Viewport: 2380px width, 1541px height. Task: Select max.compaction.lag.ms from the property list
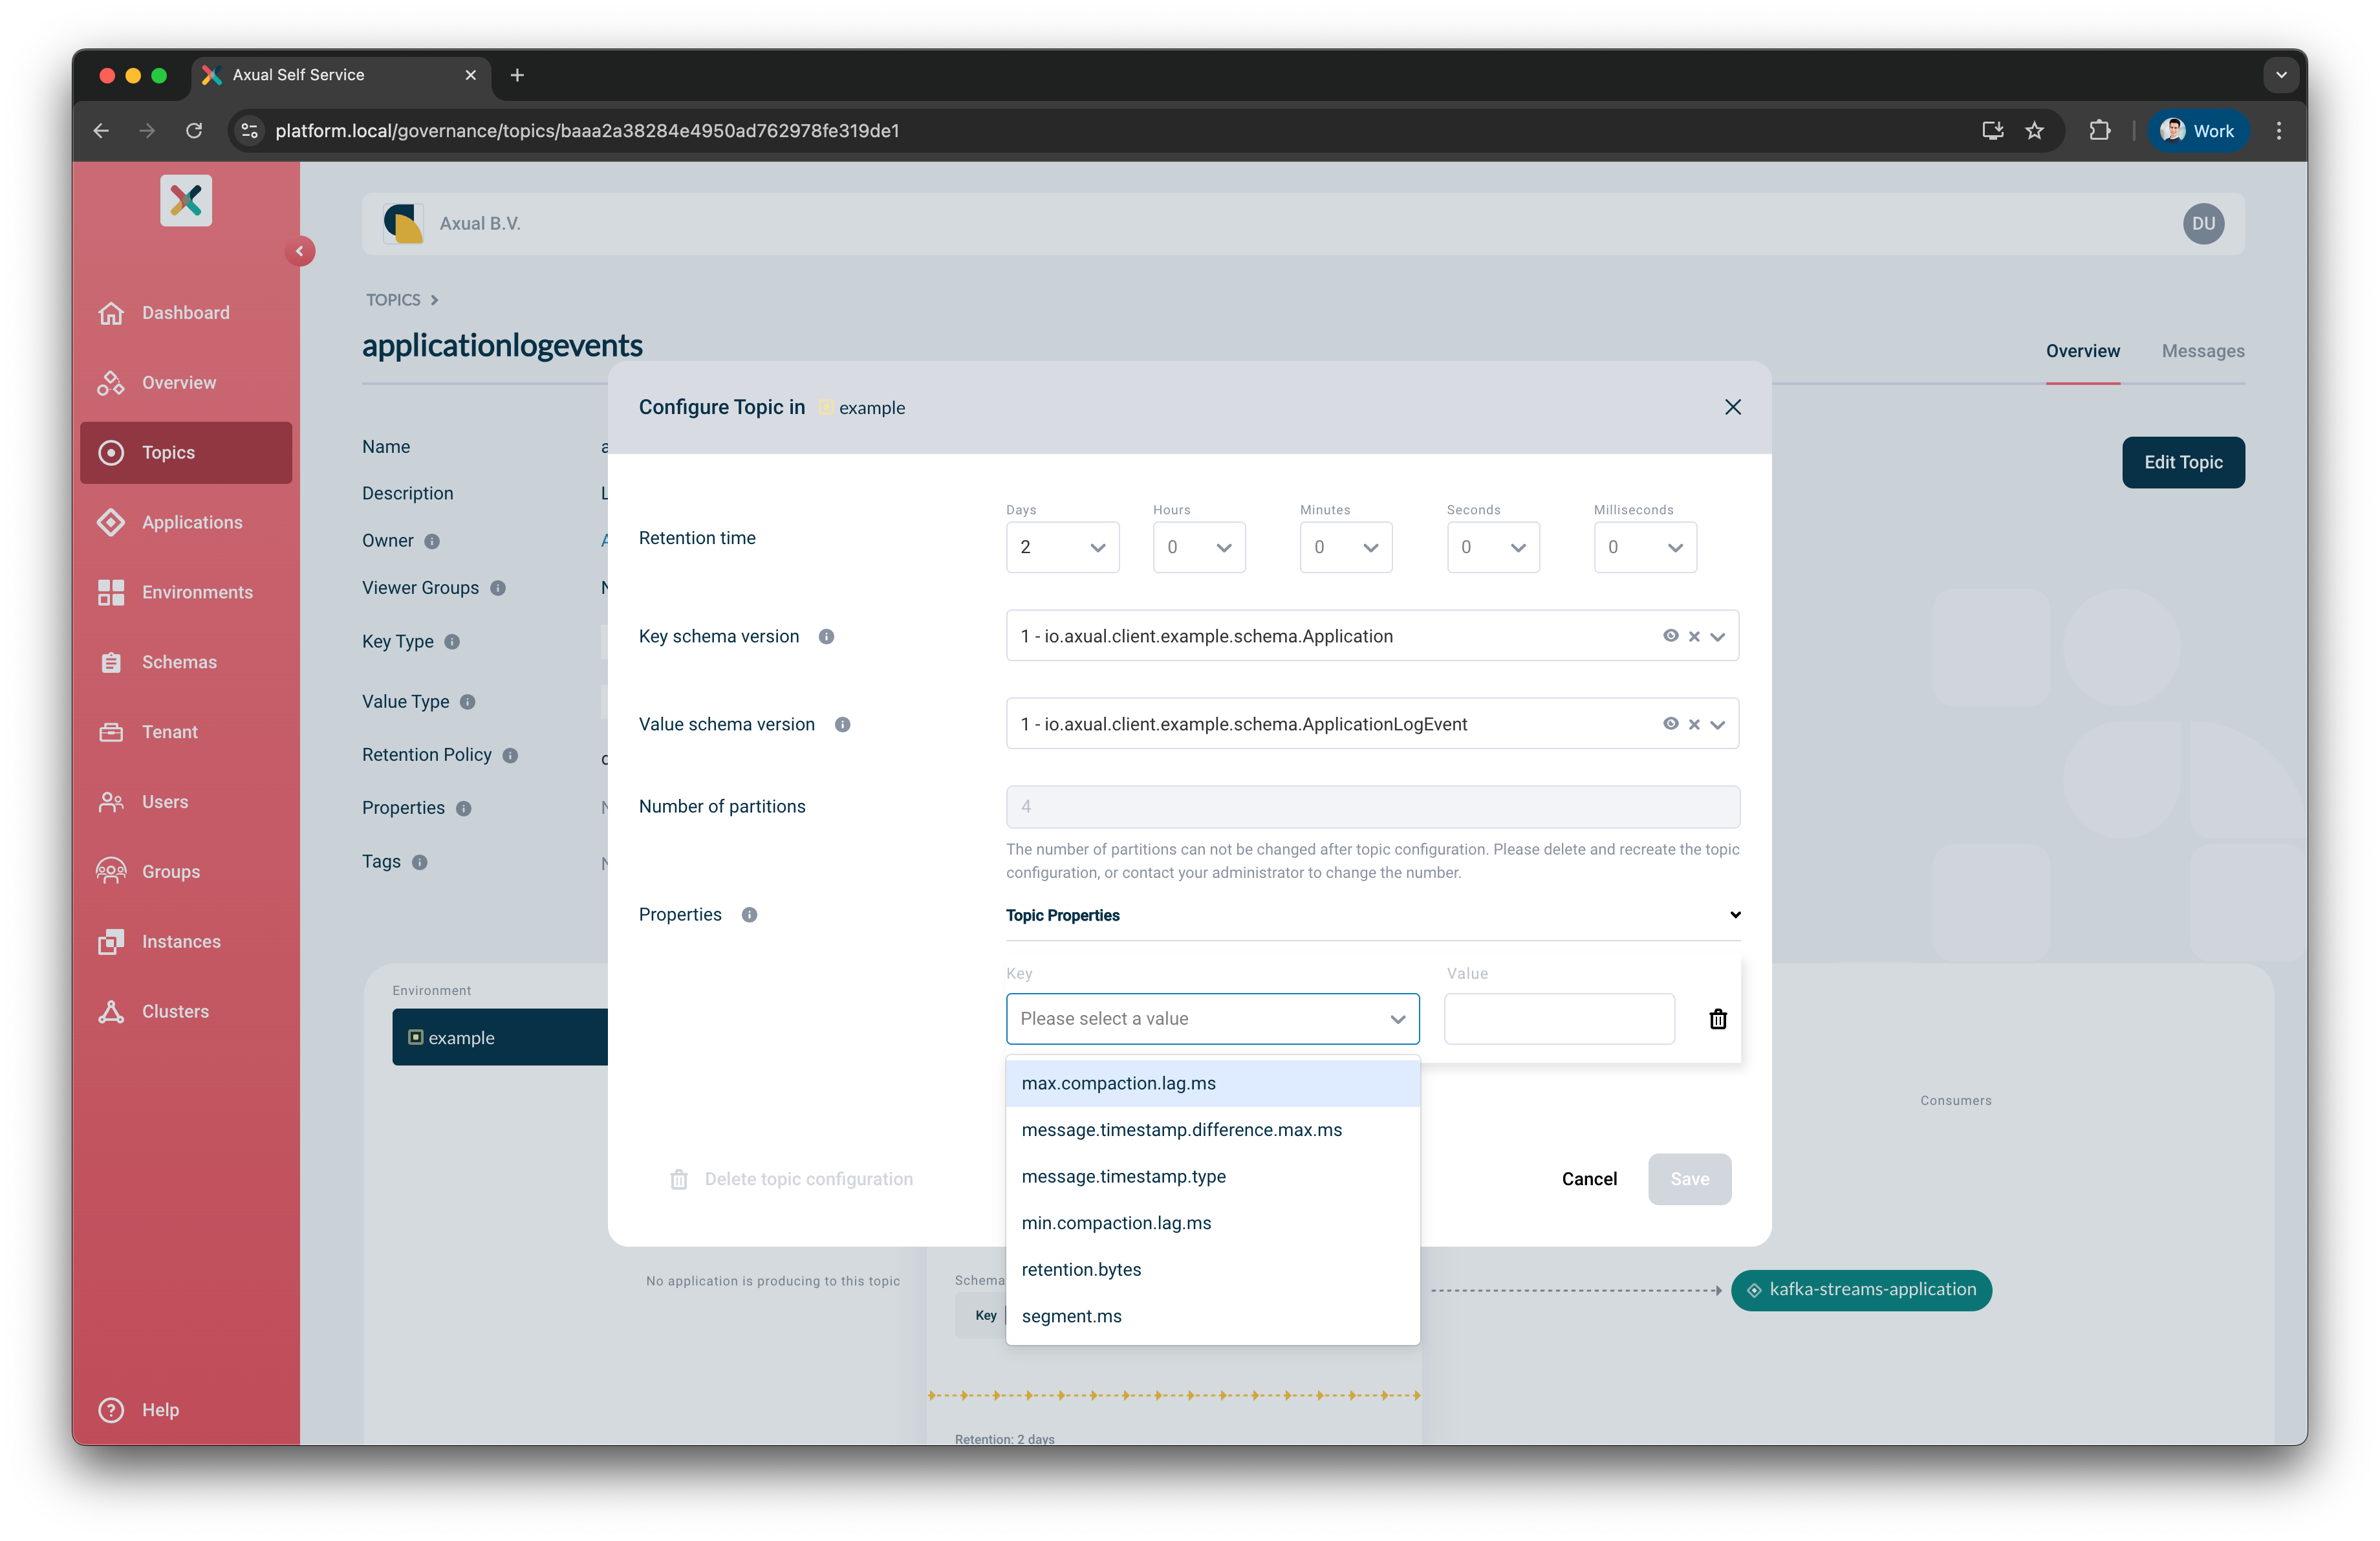[1118, 1082]
